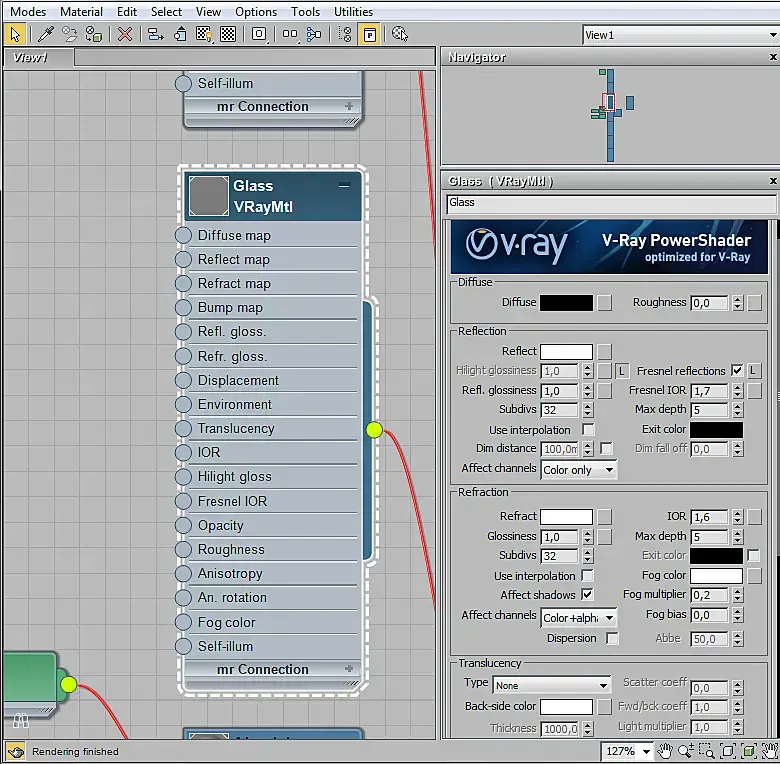The width and height of the screenshot is (780, 764).
Task: Click Diffuse map slot button
Action: click(x=604, y=303)
